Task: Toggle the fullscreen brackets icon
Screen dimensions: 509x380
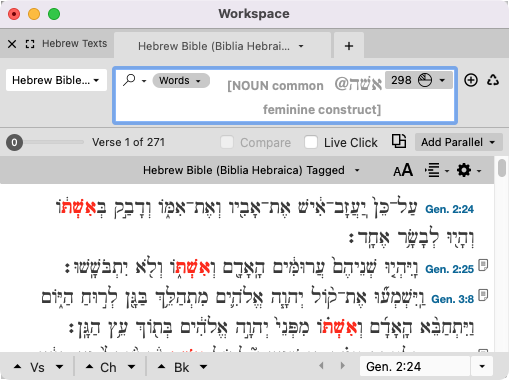Action: tap(30, 44)
